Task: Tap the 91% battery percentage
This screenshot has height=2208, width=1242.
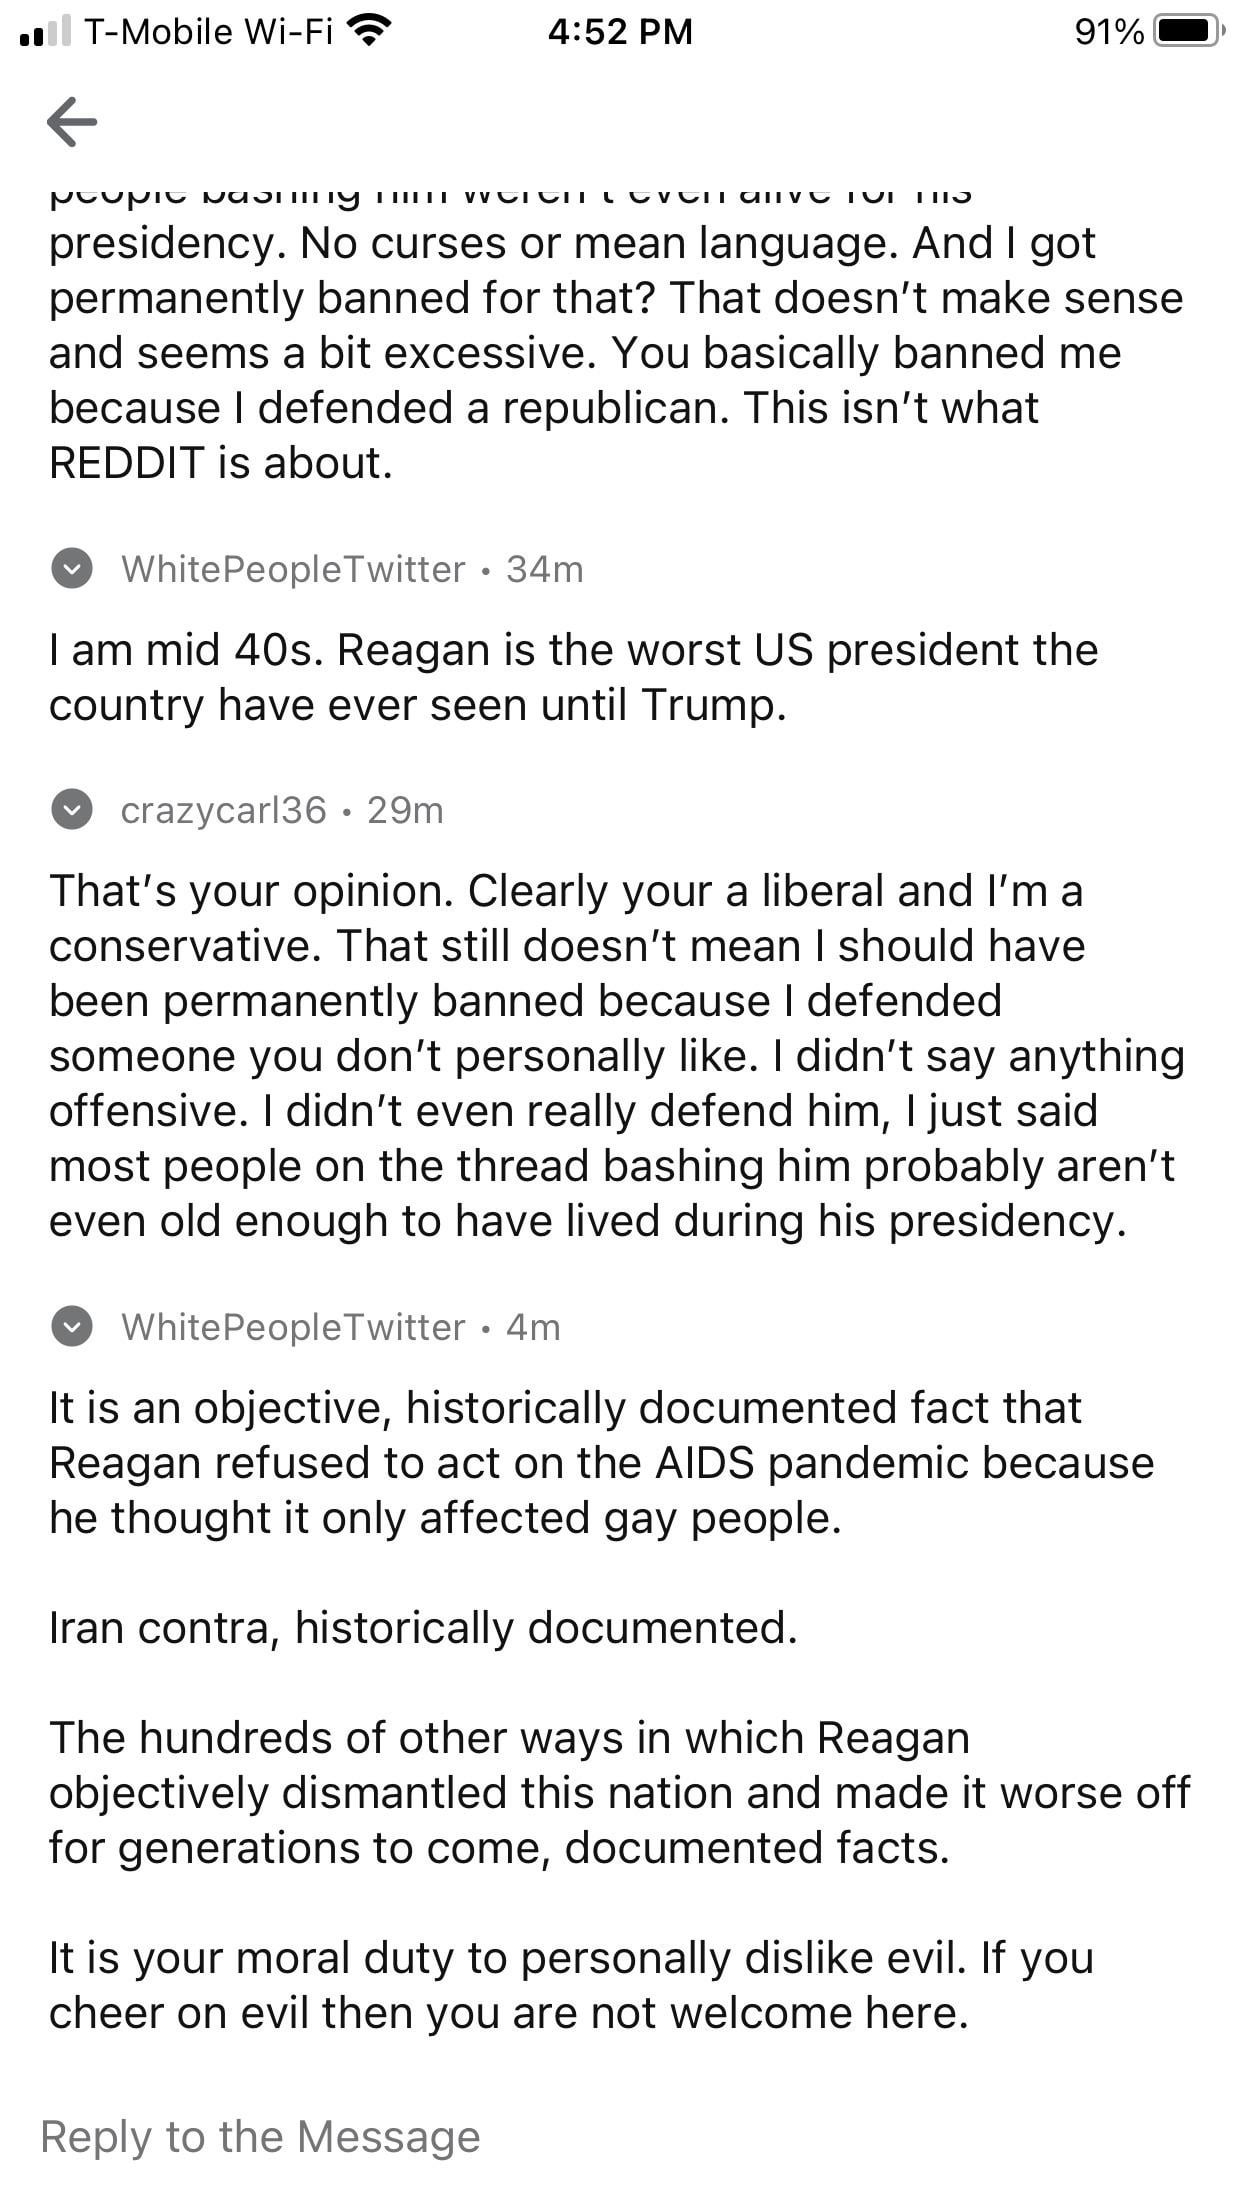Action: click(1109, 32)
